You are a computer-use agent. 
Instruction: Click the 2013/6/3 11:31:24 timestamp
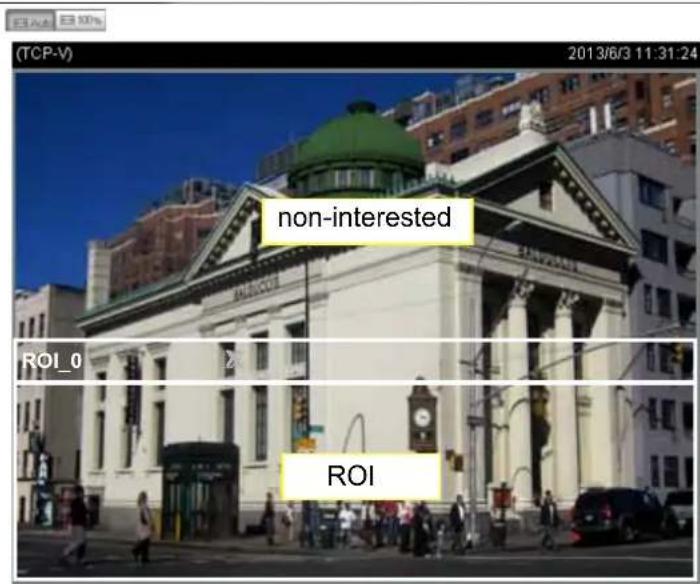point(632,54)
